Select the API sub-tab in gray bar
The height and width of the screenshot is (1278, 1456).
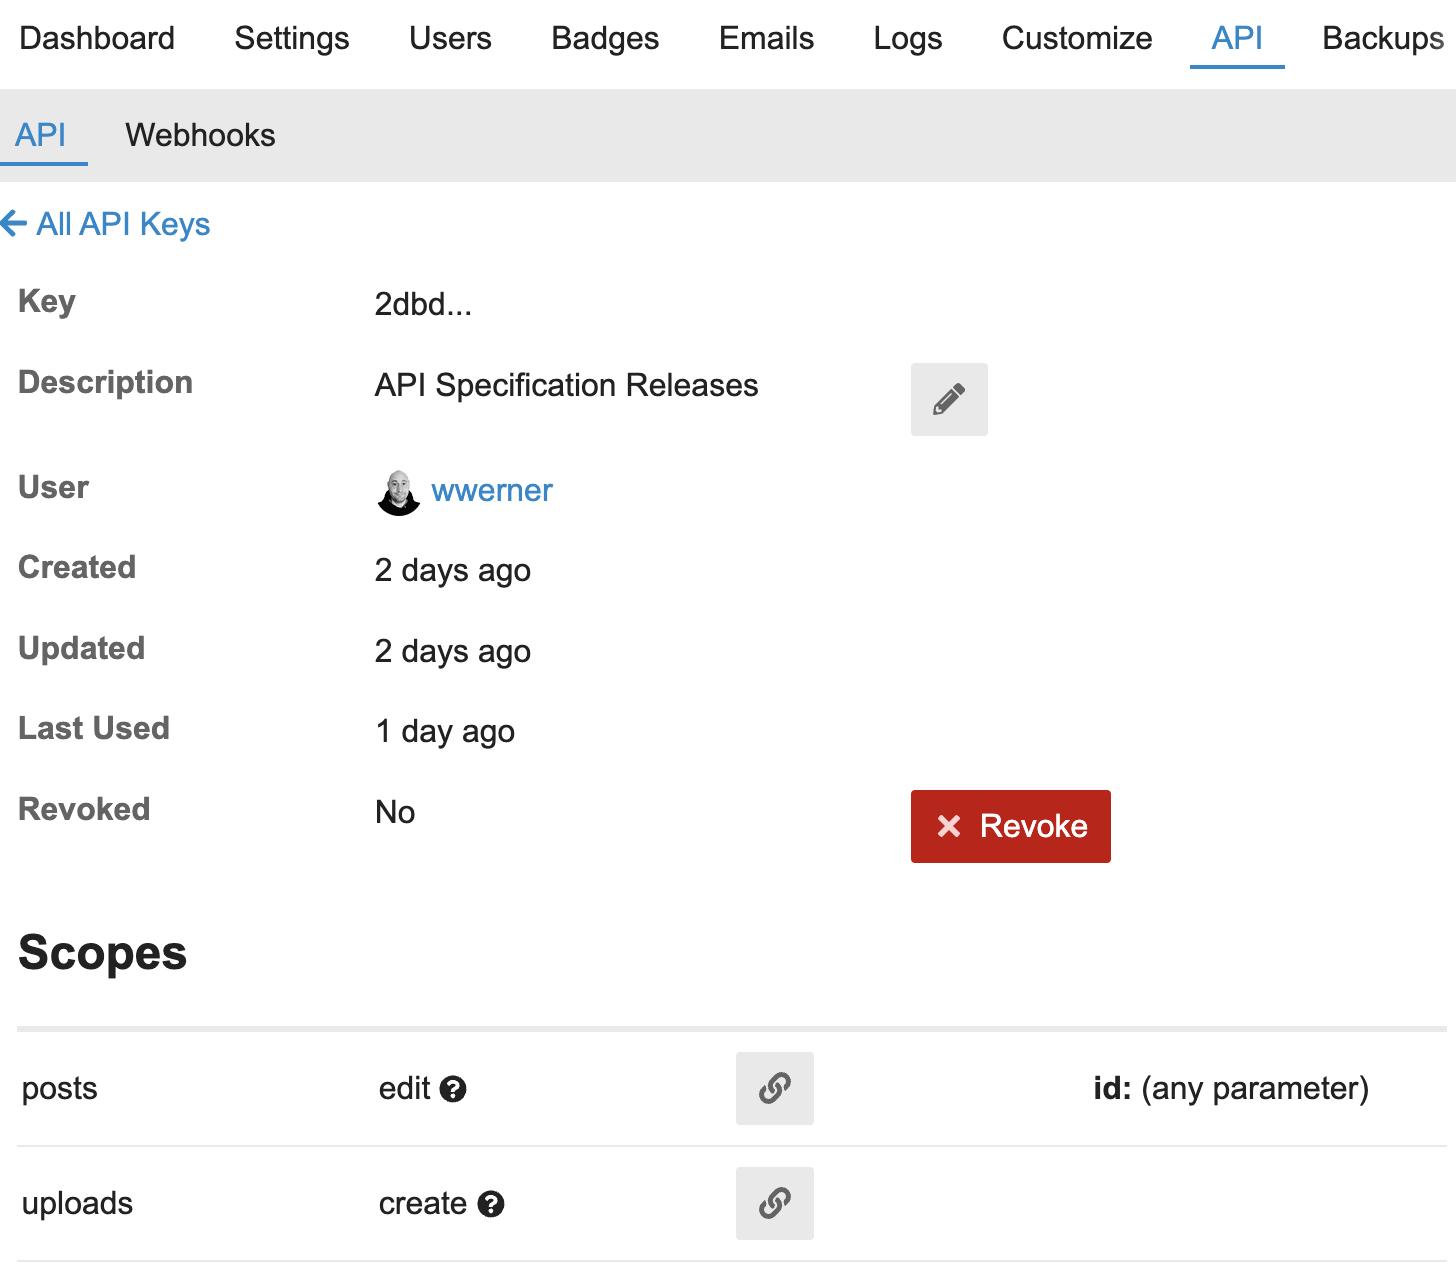[x=41, y=135]
